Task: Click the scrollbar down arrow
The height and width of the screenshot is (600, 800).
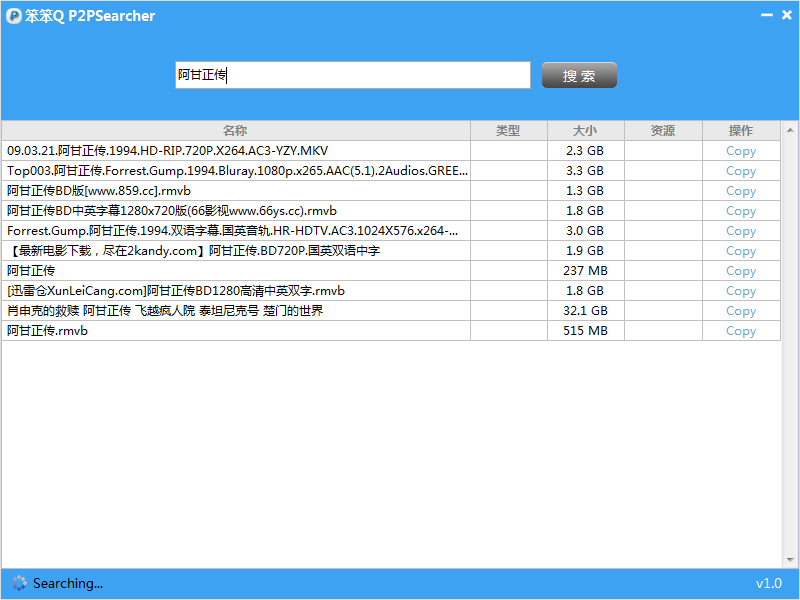Action: click(x=790, y=560)
